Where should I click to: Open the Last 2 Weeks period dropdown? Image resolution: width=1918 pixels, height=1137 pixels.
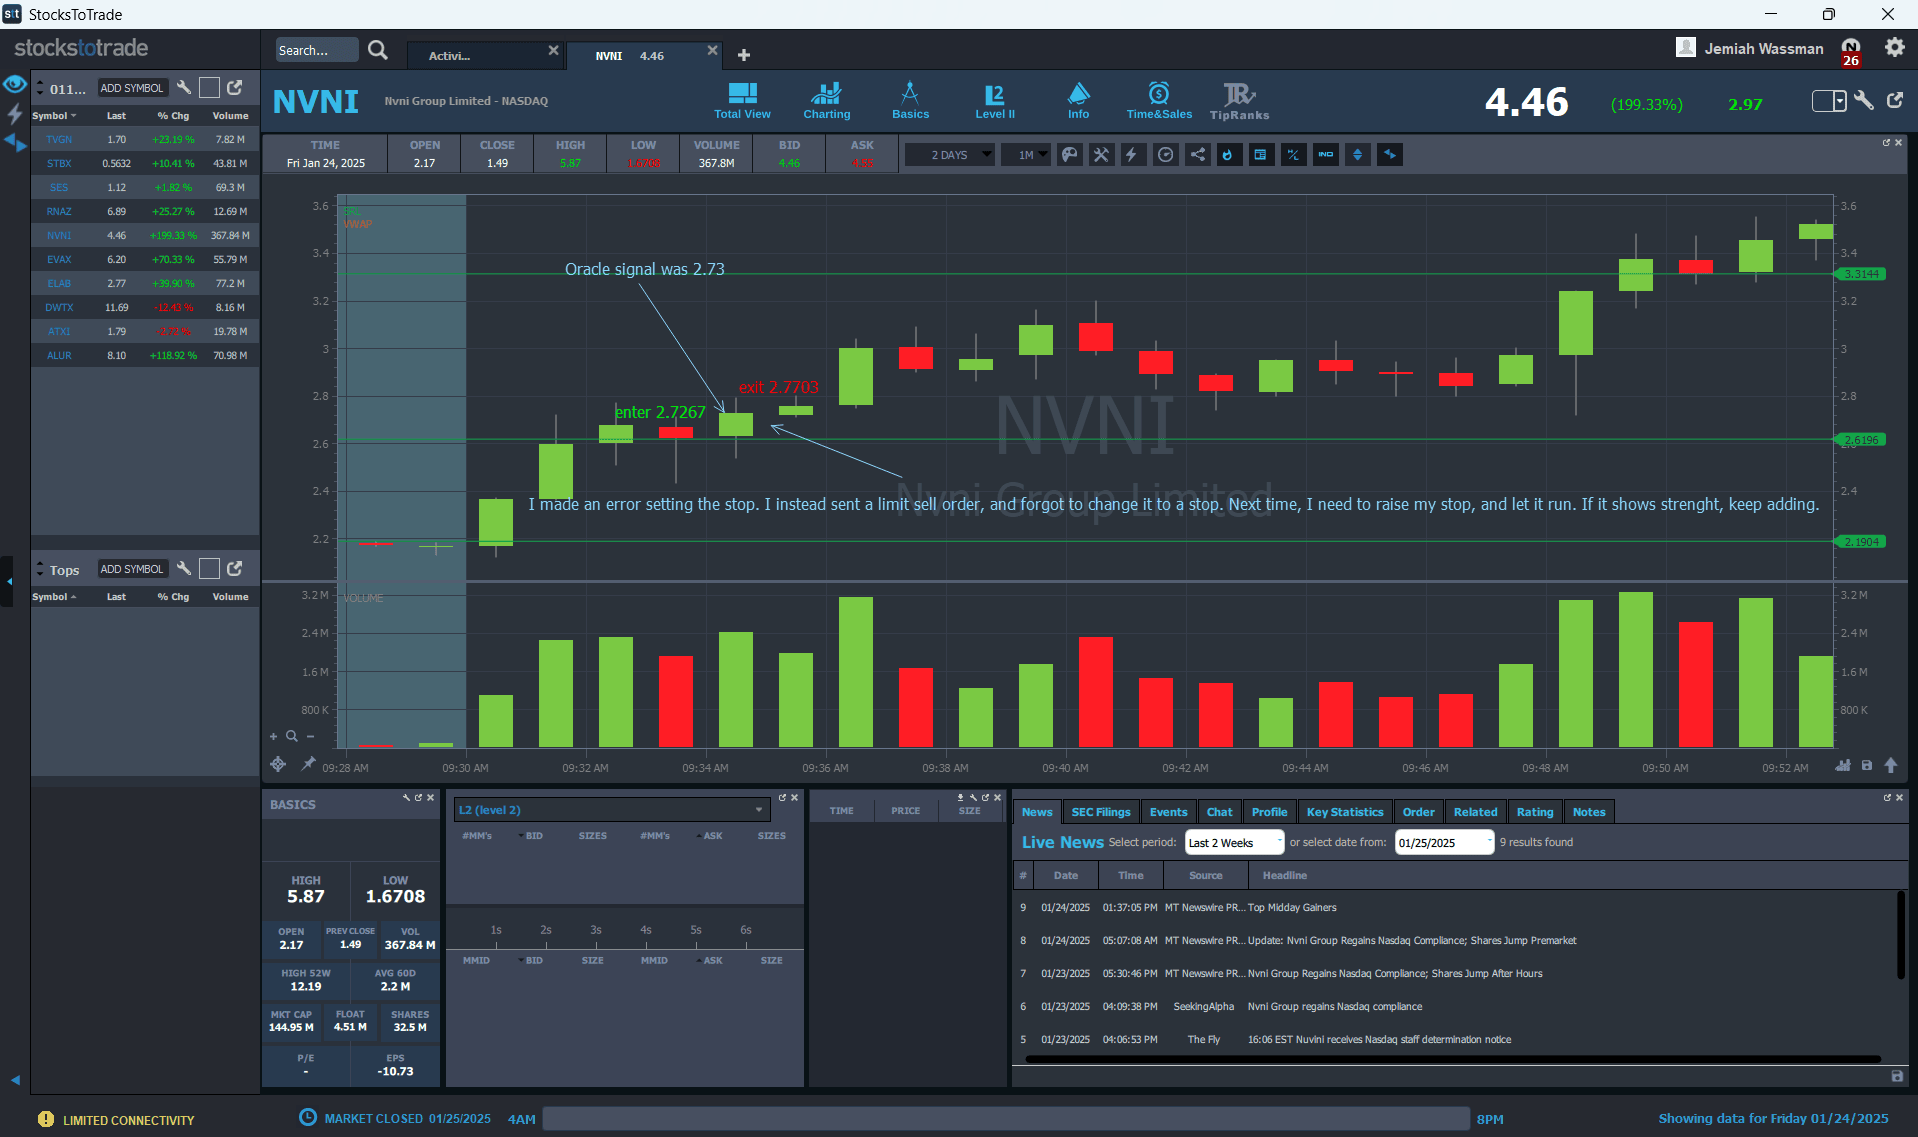coord(1234,843)
